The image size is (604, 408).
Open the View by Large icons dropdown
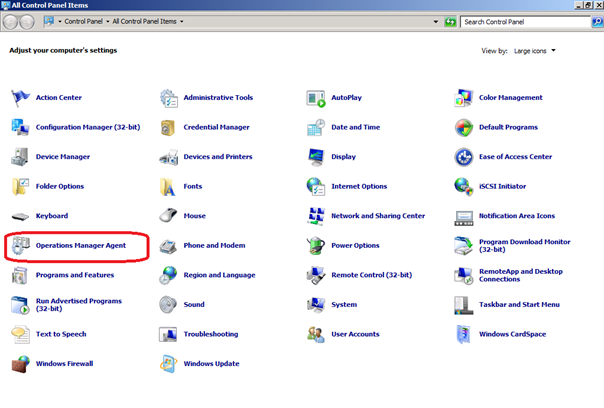(x=535, y=51)
